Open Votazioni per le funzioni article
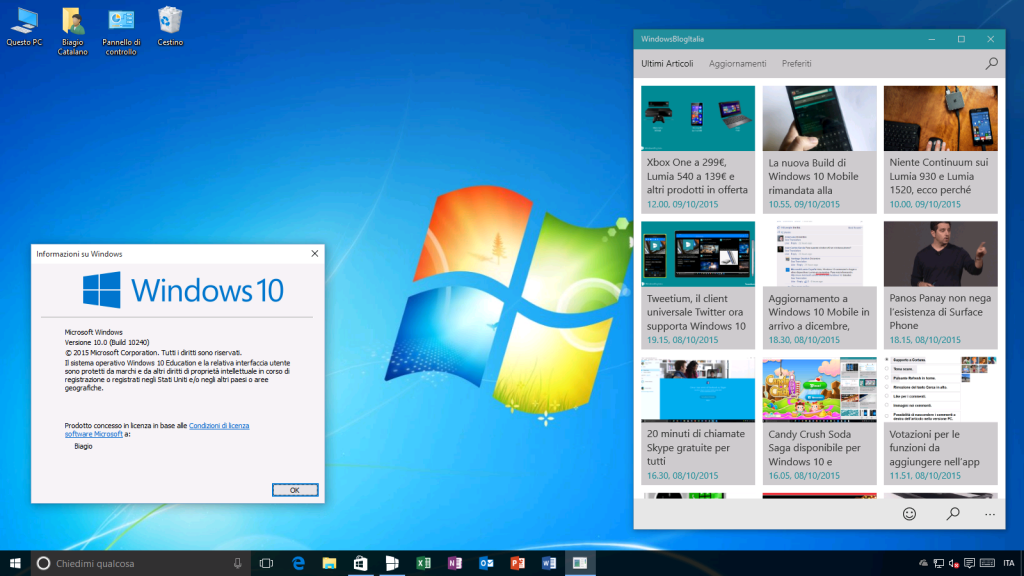1024x576 pixels. pos(940,421)
